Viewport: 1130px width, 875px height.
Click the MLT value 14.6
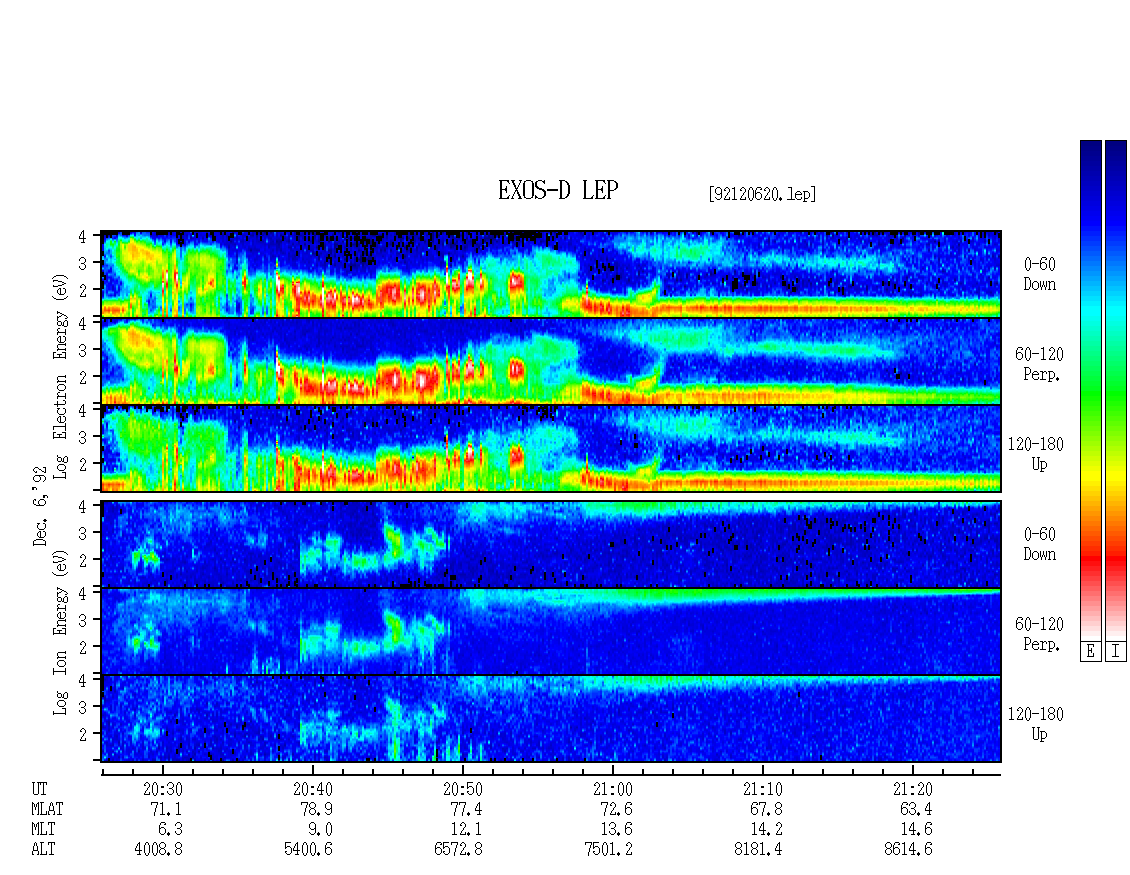(916, 830)
